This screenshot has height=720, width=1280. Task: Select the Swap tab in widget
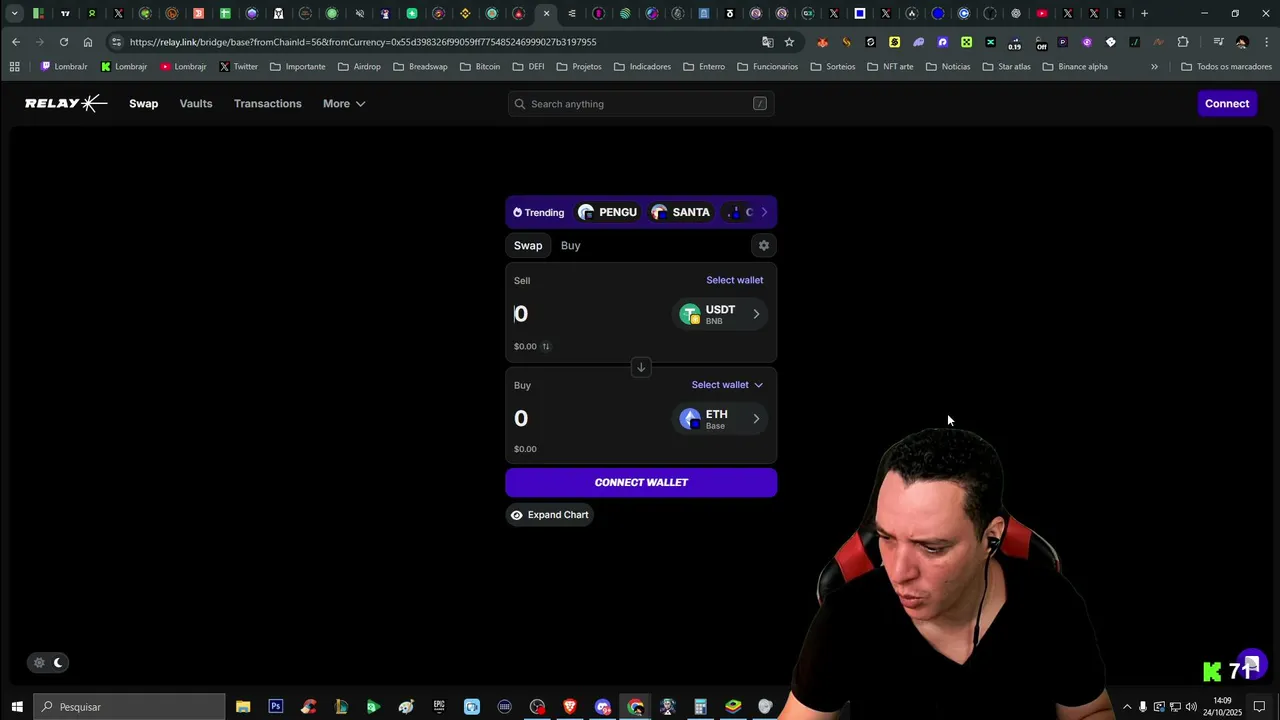coord(528,246)
